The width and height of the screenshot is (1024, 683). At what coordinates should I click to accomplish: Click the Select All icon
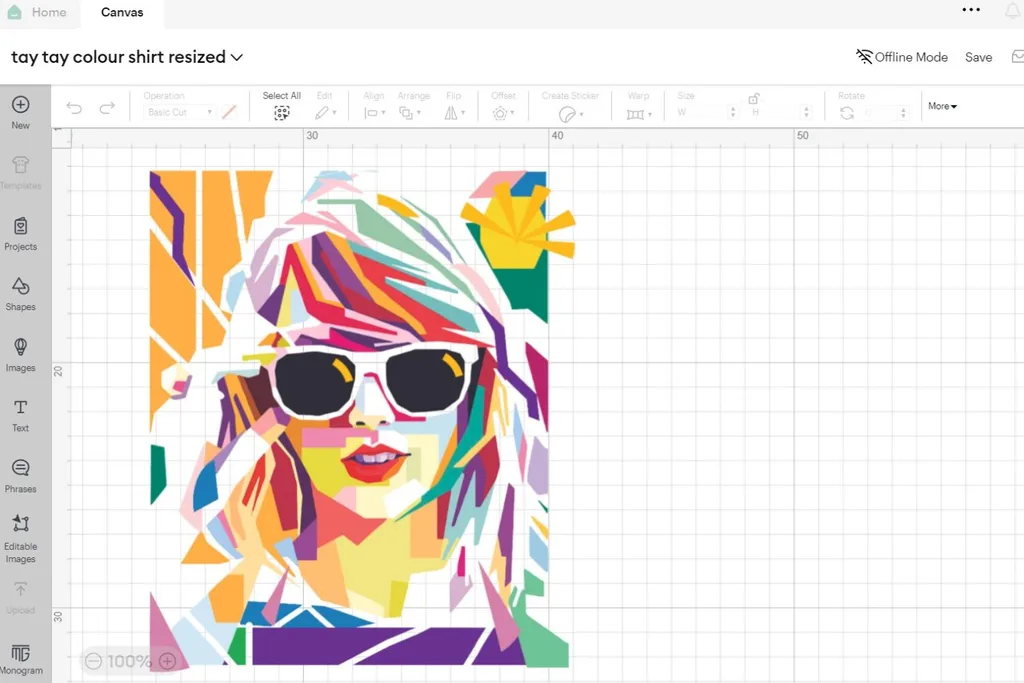(281, 113)
